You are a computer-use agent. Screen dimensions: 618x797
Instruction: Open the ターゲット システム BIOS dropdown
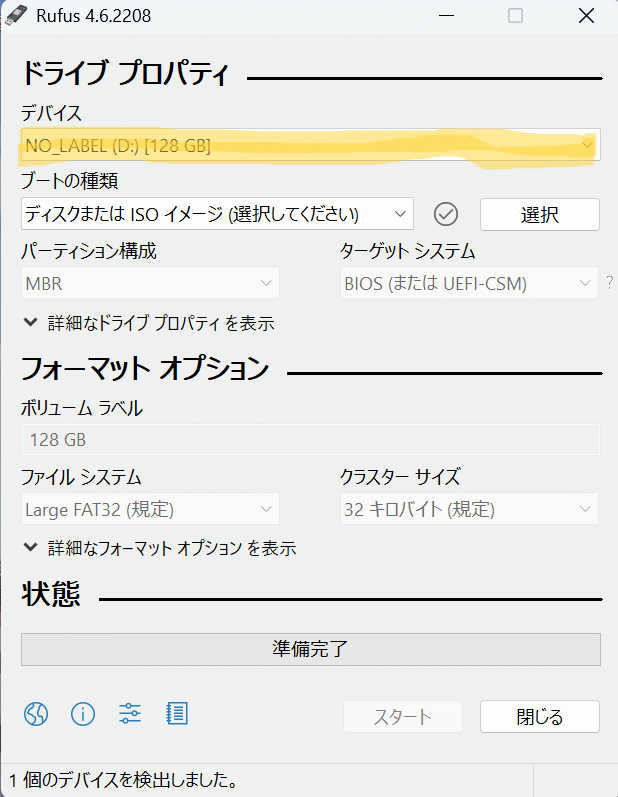[x=469, y=283]
